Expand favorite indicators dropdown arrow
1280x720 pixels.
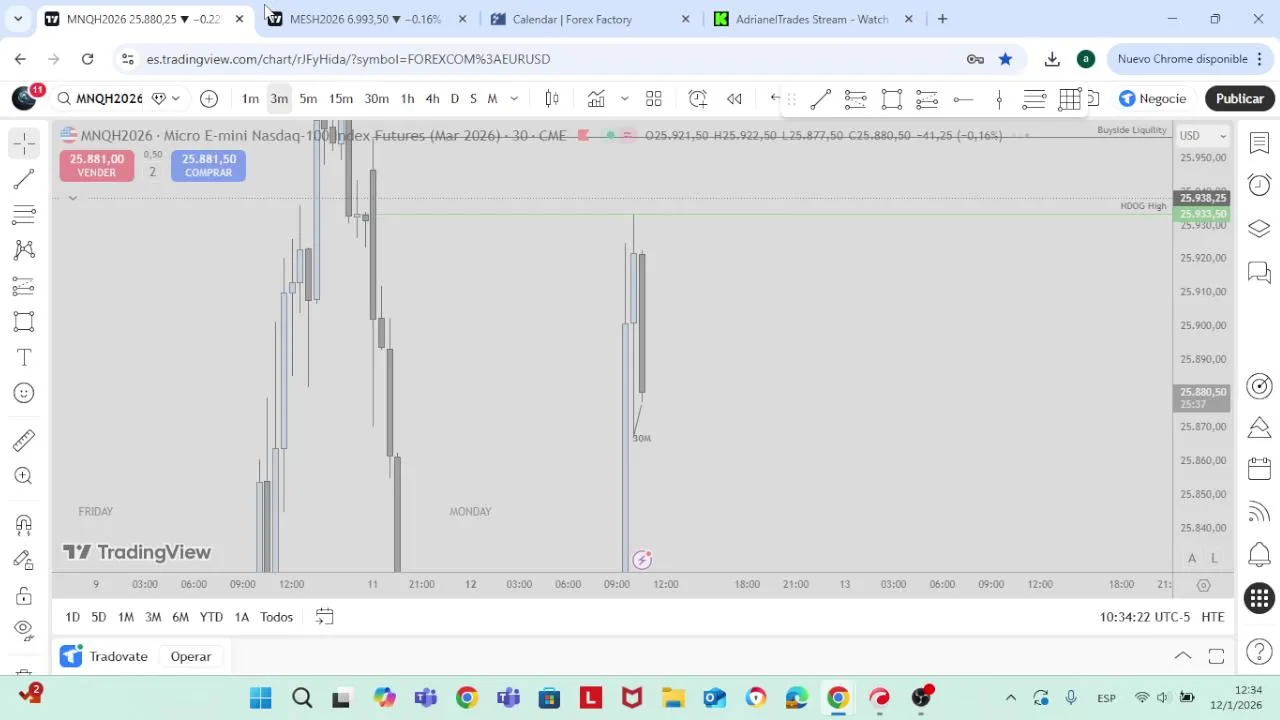point(624,98)
